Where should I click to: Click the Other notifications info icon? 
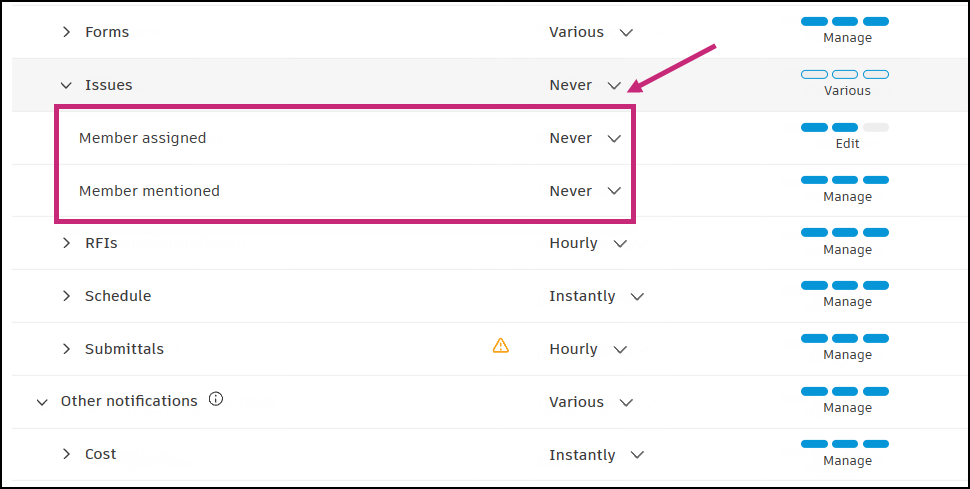tap(216, 400)
